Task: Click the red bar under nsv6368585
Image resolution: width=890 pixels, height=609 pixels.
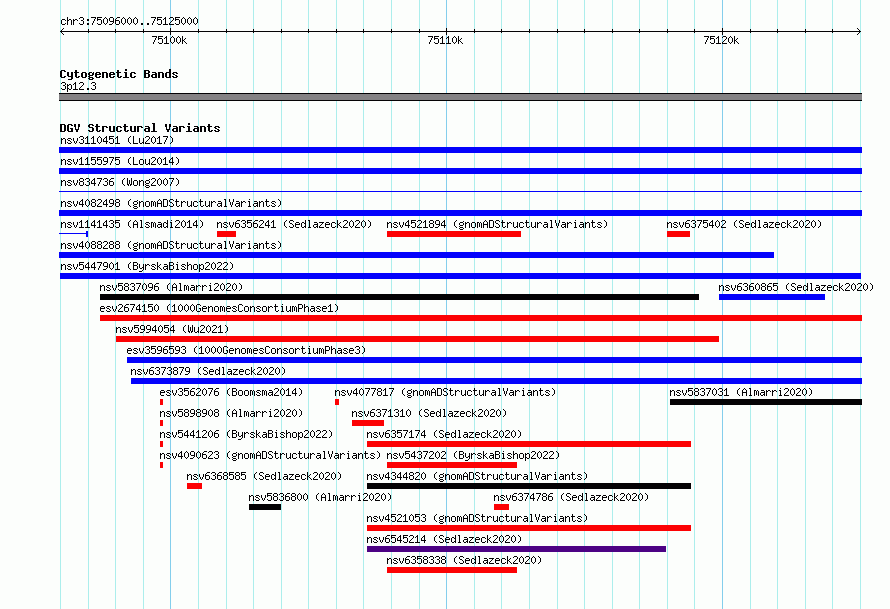Action: click(x=194, y=486)
